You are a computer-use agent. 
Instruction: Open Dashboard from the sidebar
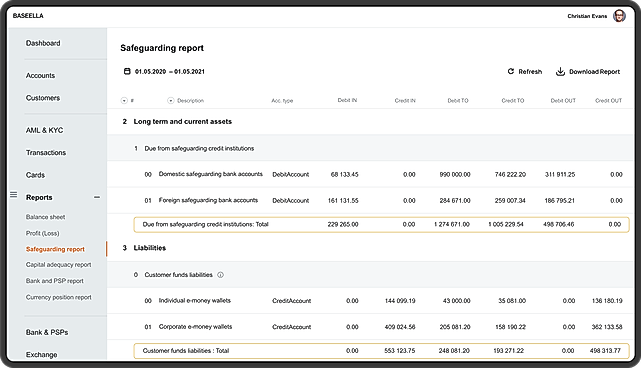point(43,43)
